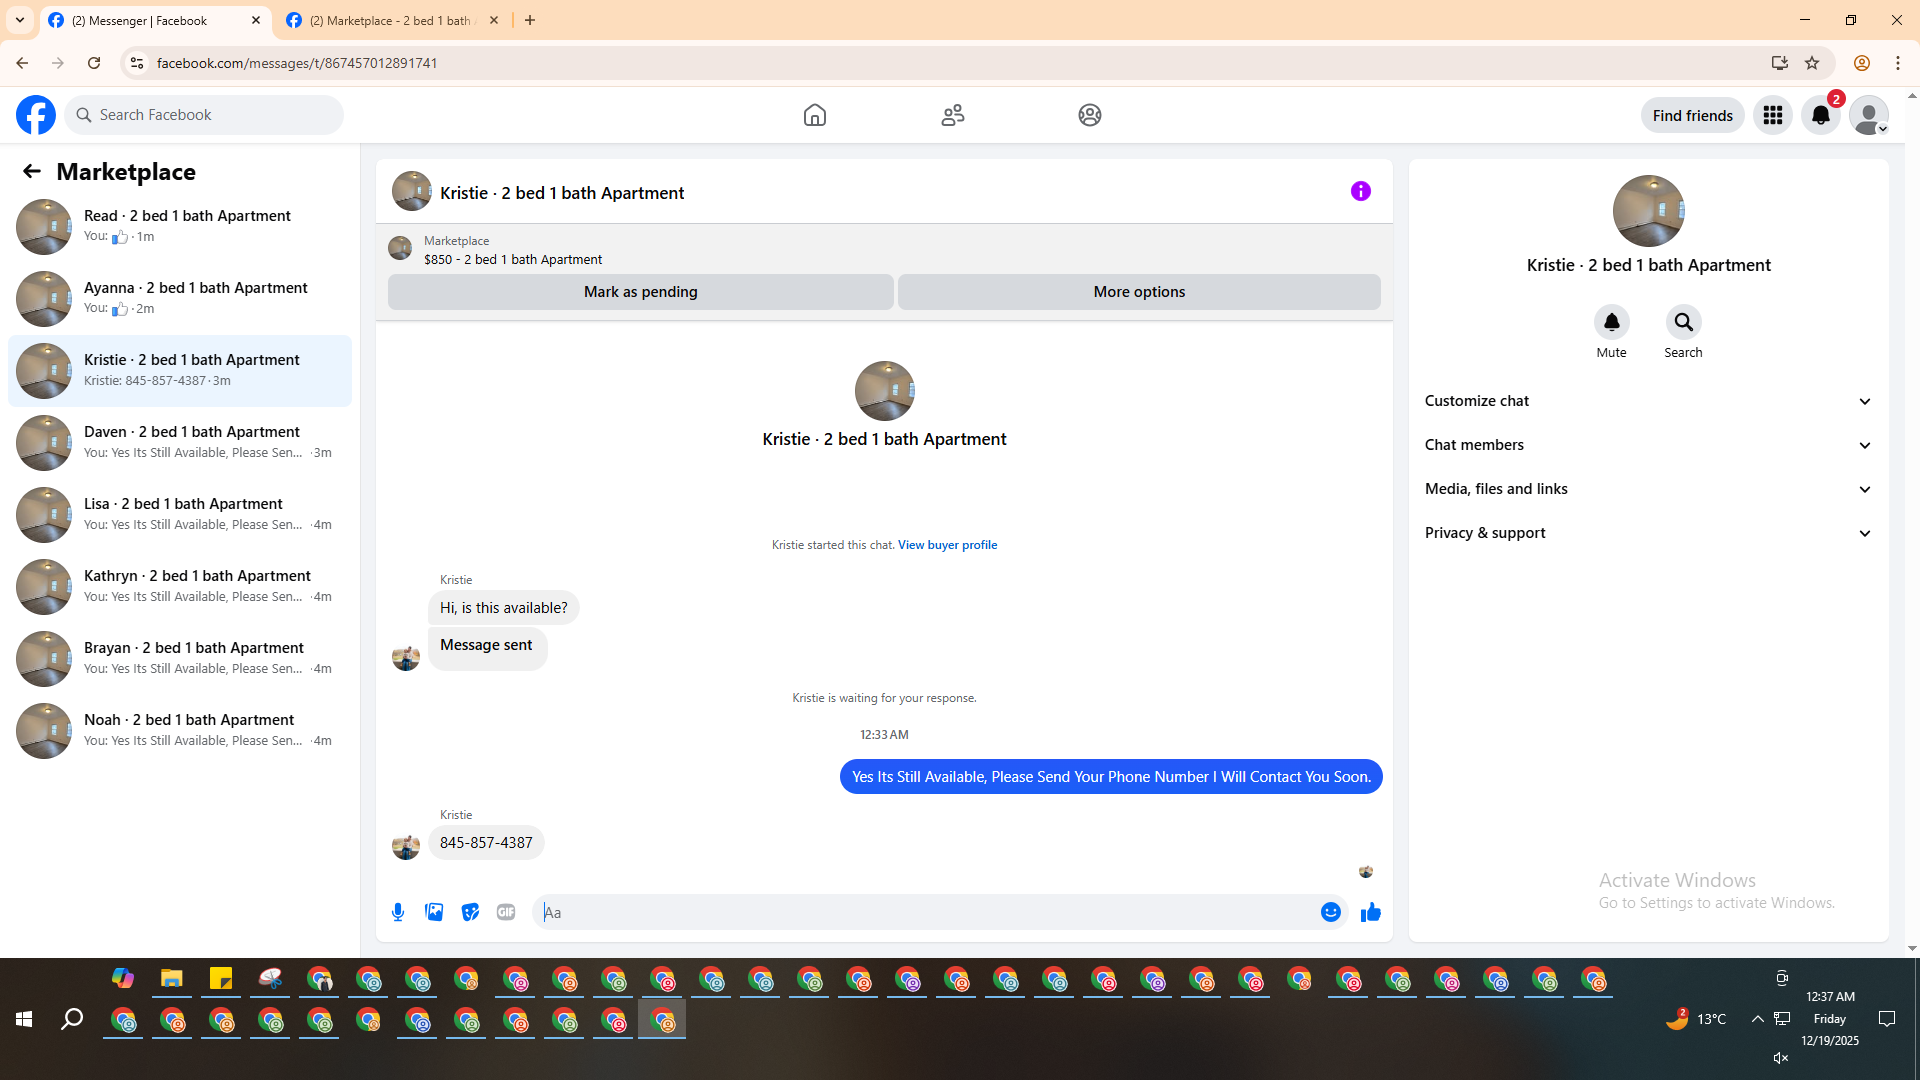Attach a photo using the image icon
This screenshot has height=1080, width=1920.
click(434, 912)
